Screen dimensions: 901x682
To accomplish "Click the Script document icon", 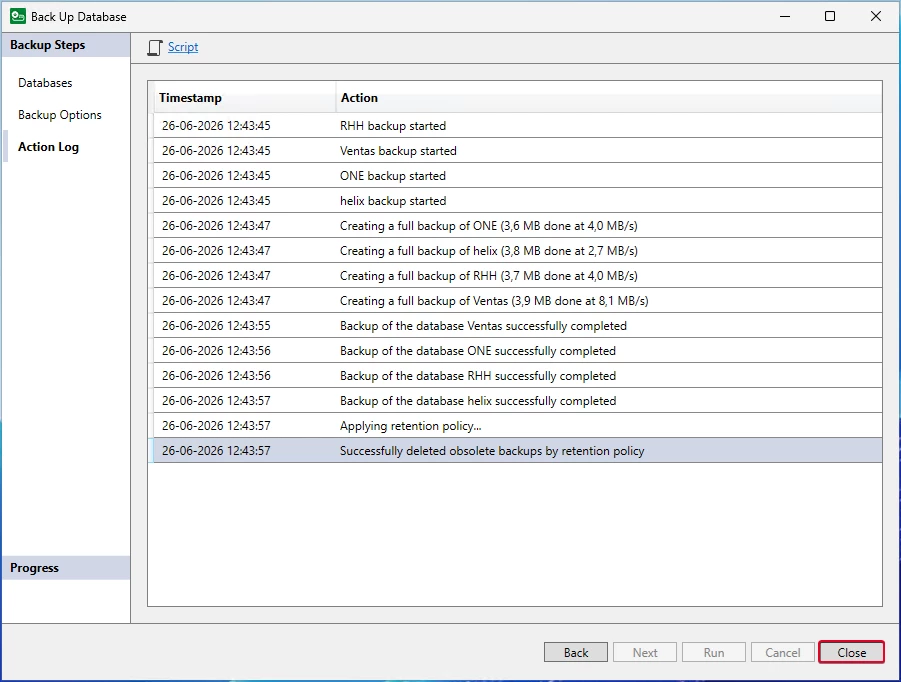I will [155, 48].
